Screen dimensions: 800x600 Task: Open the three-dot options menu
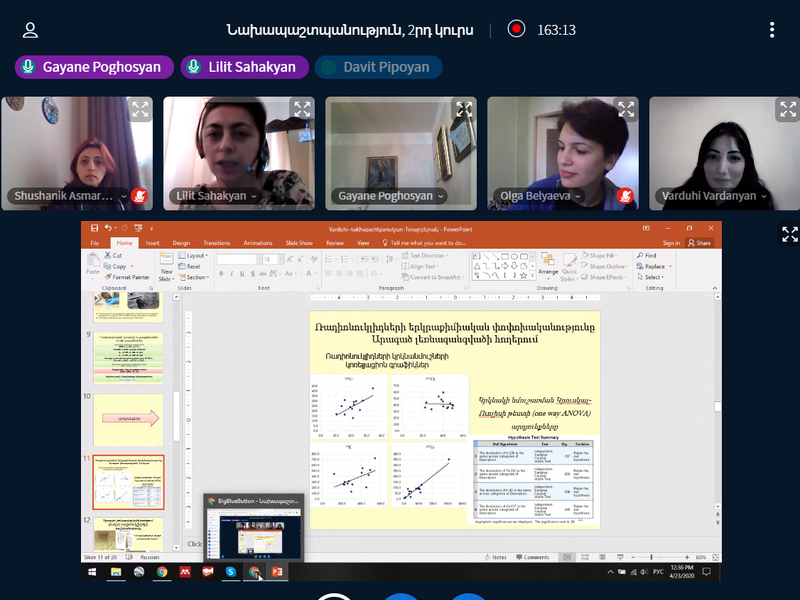click(772, 30)
